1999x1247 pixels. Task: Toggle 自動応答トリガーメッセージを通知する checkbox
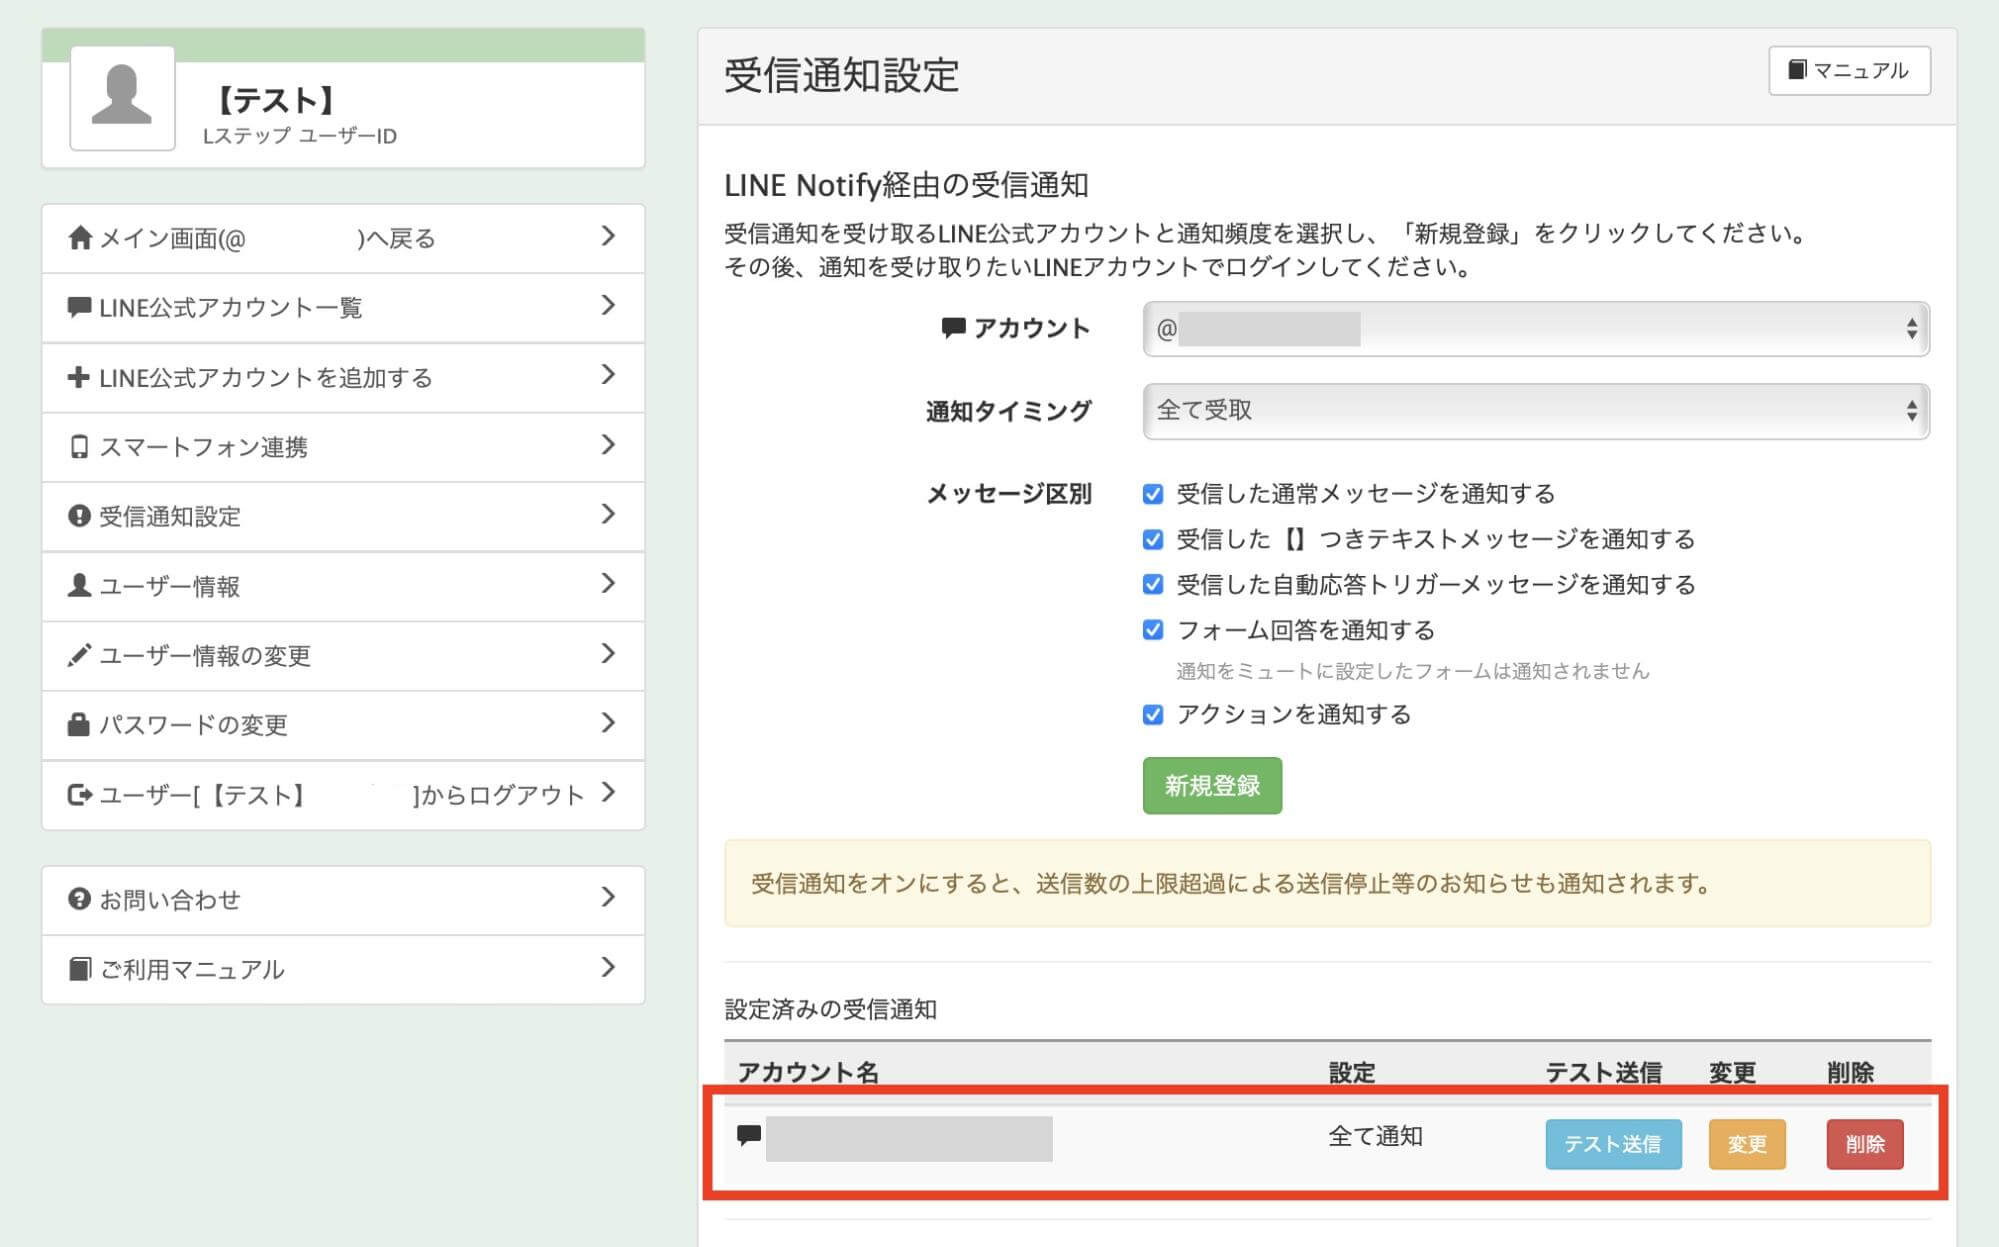pyautogui.click(x=1153, y=584)
